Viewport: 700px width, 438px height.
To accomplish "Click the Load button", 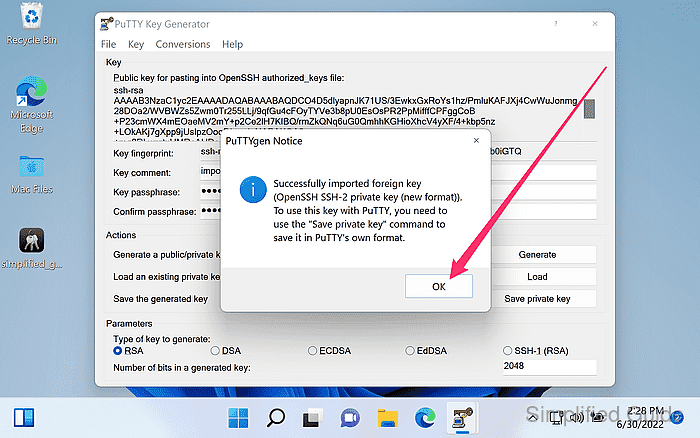I will pos(537,277).
